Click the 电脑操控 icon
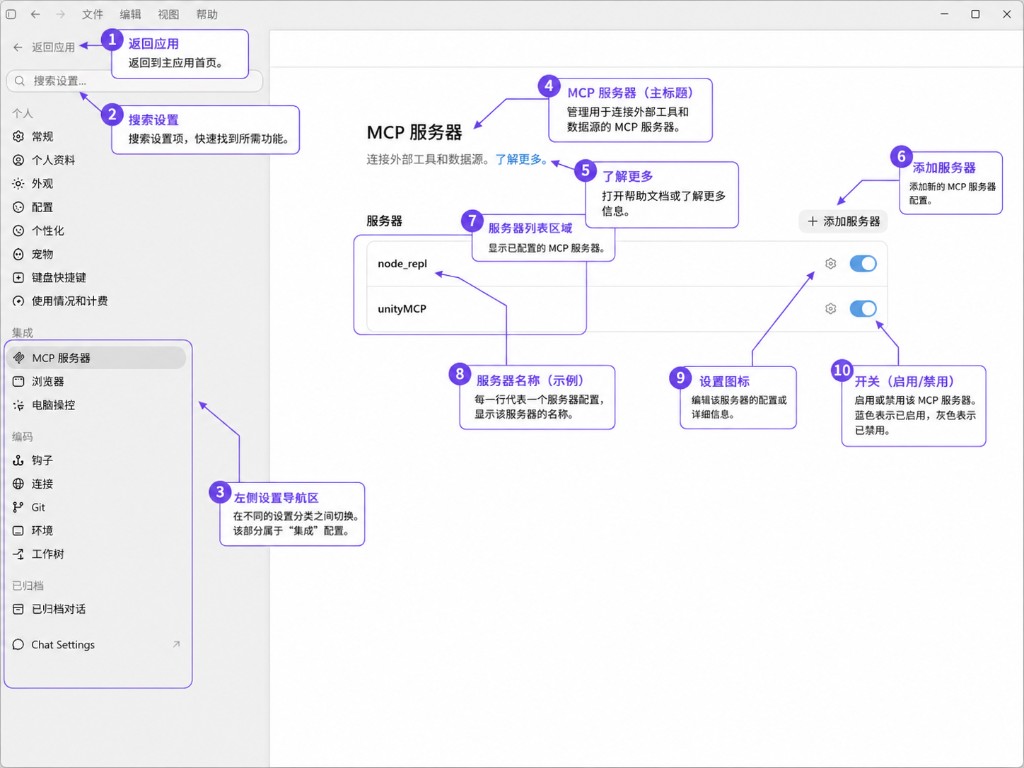 tap(18, 405)
